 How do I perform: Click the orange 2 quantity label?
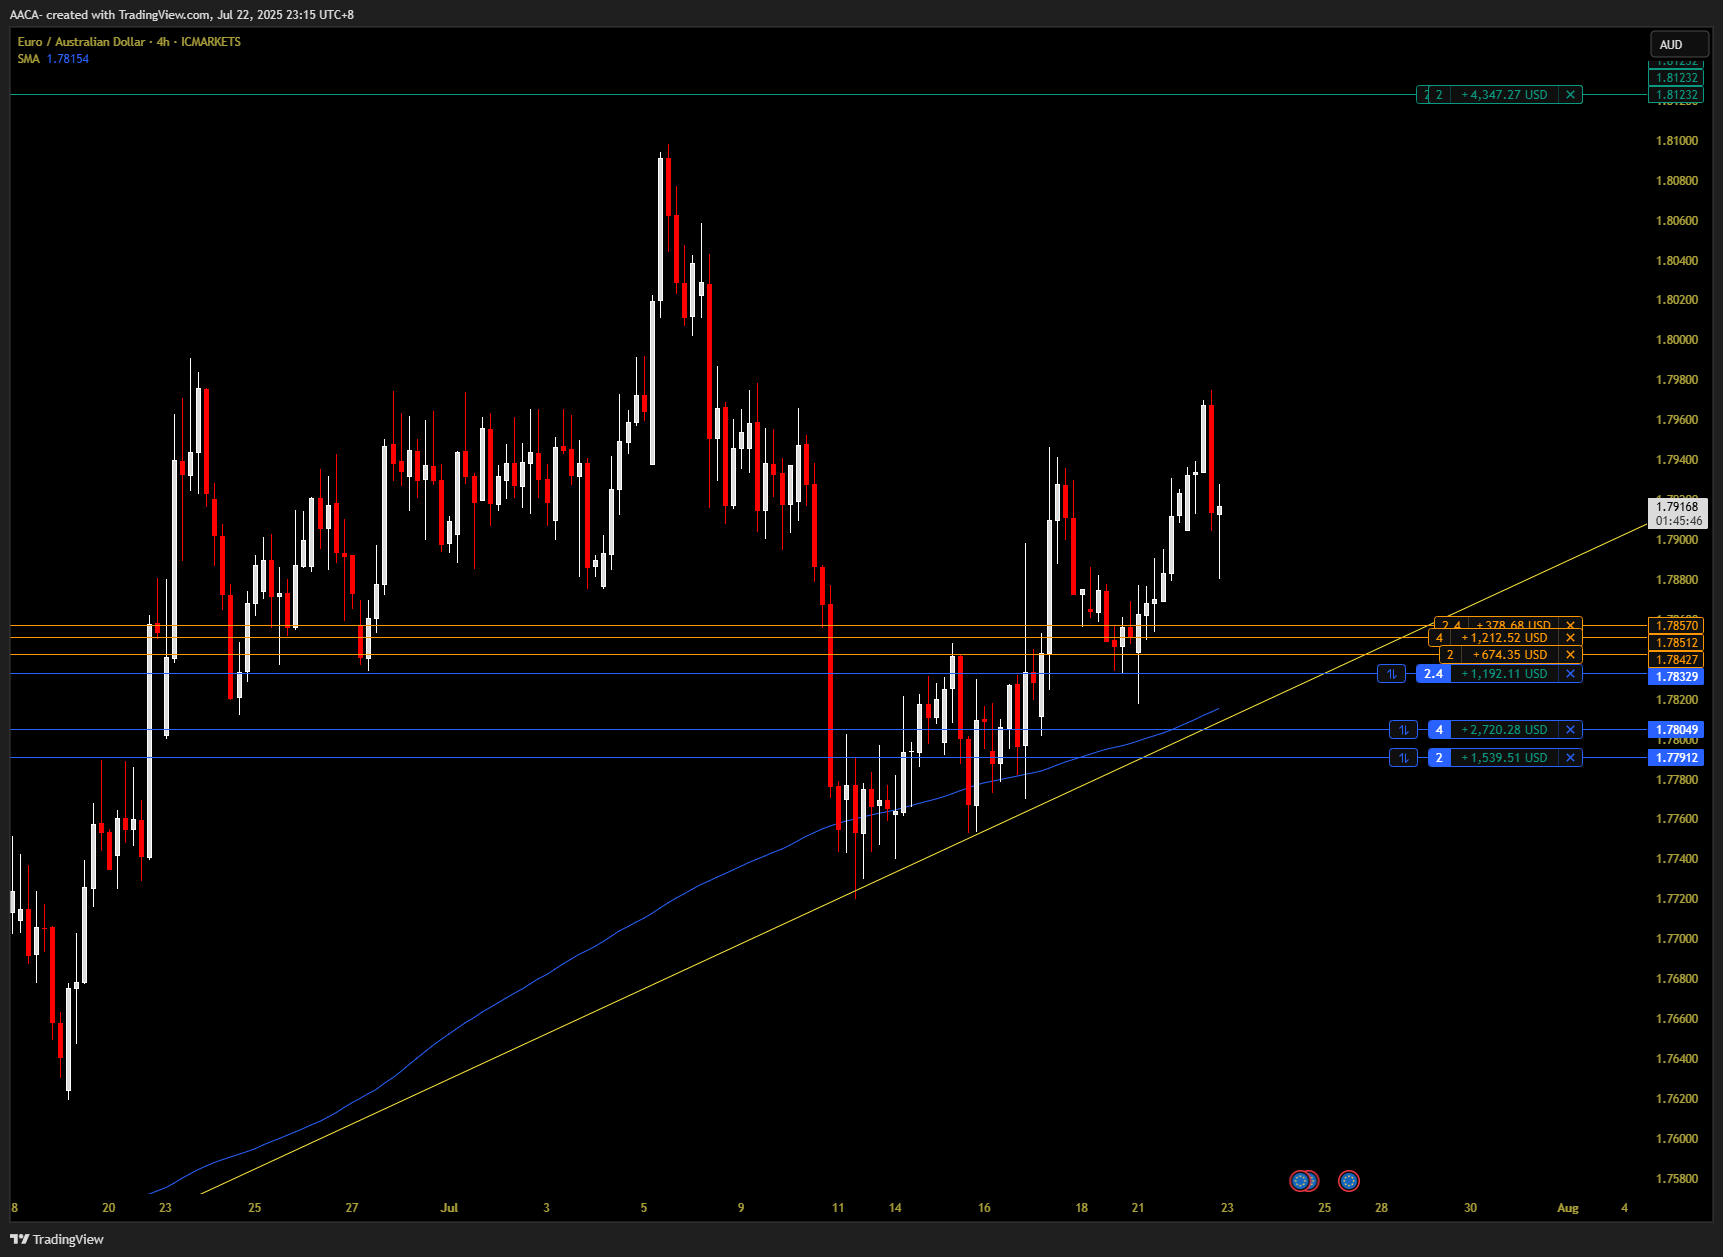coord(1450,655)
